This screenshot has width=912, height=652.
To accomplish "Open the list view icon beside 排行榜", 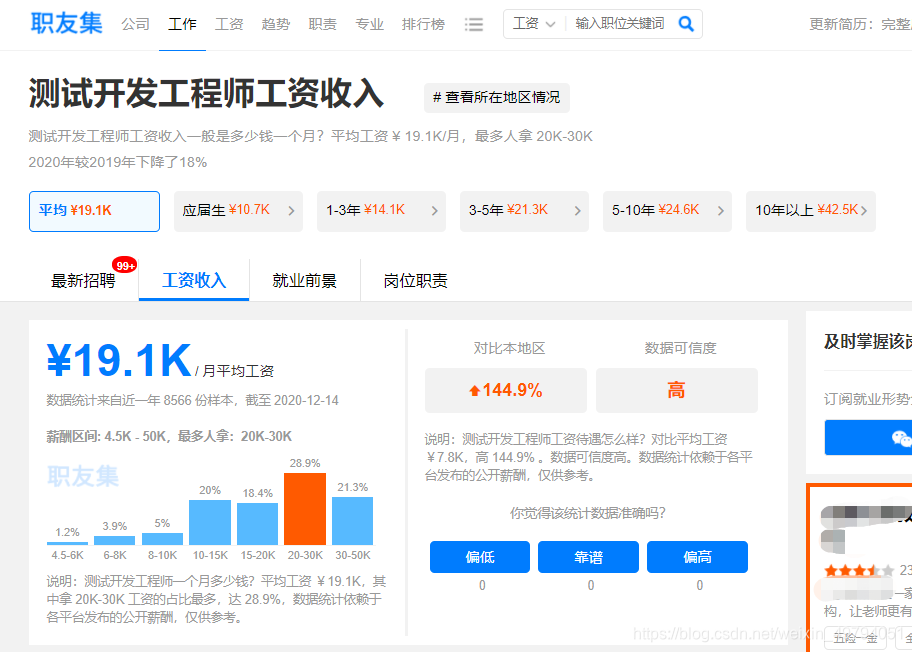I will pyautogui.click(x=474, y=23).
